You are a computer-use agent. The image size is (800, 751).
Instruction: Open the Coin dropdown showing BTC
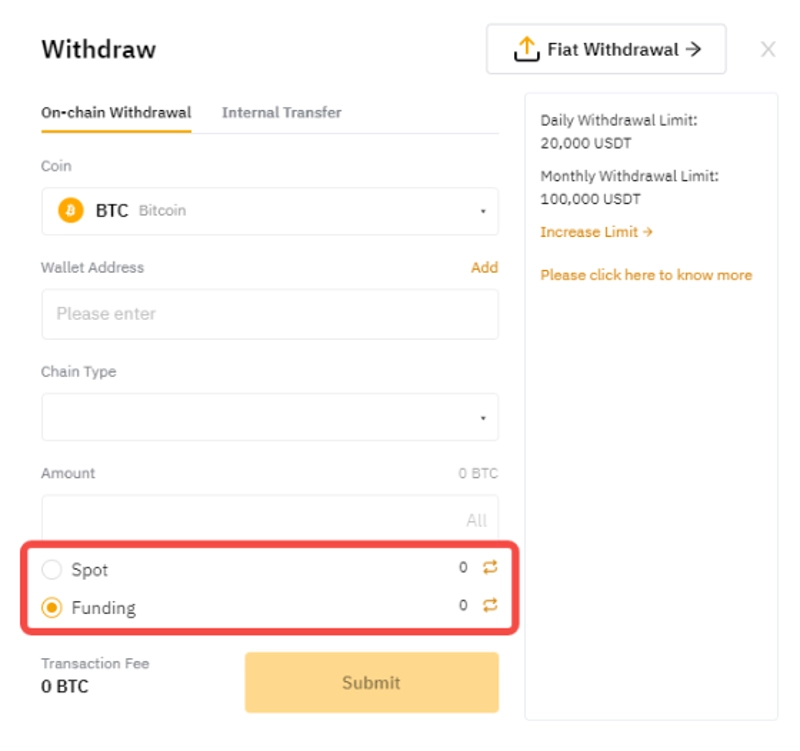click(269, 211)
